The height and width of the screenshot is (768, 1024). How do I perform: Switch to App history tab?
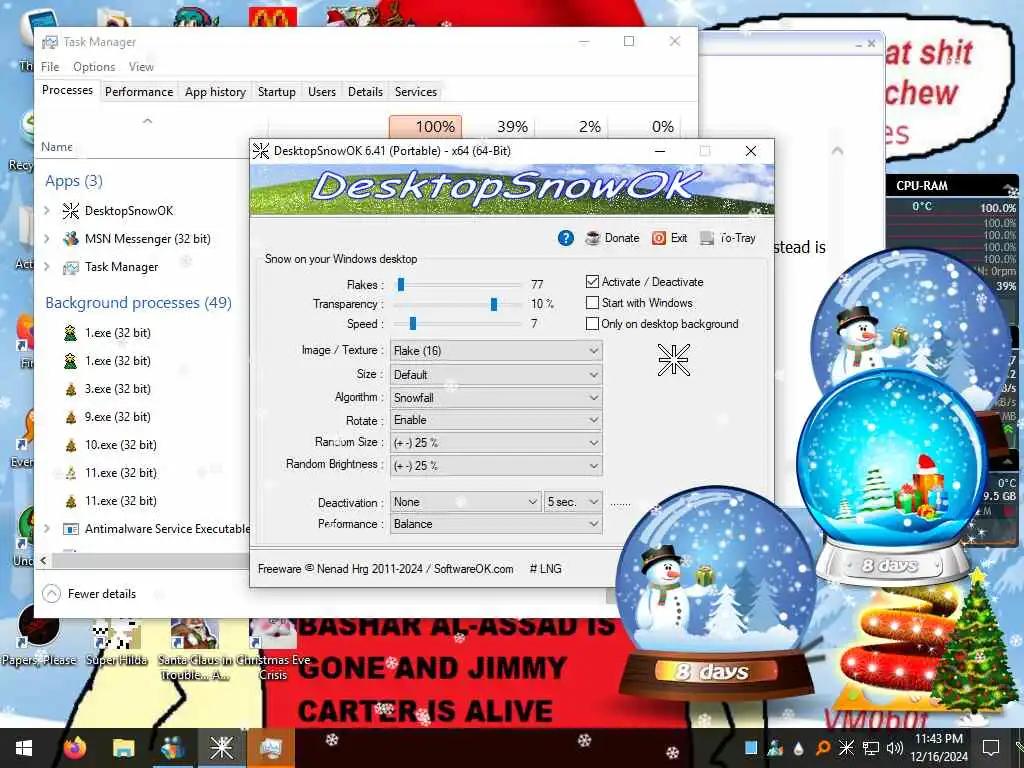coord(215,91)
